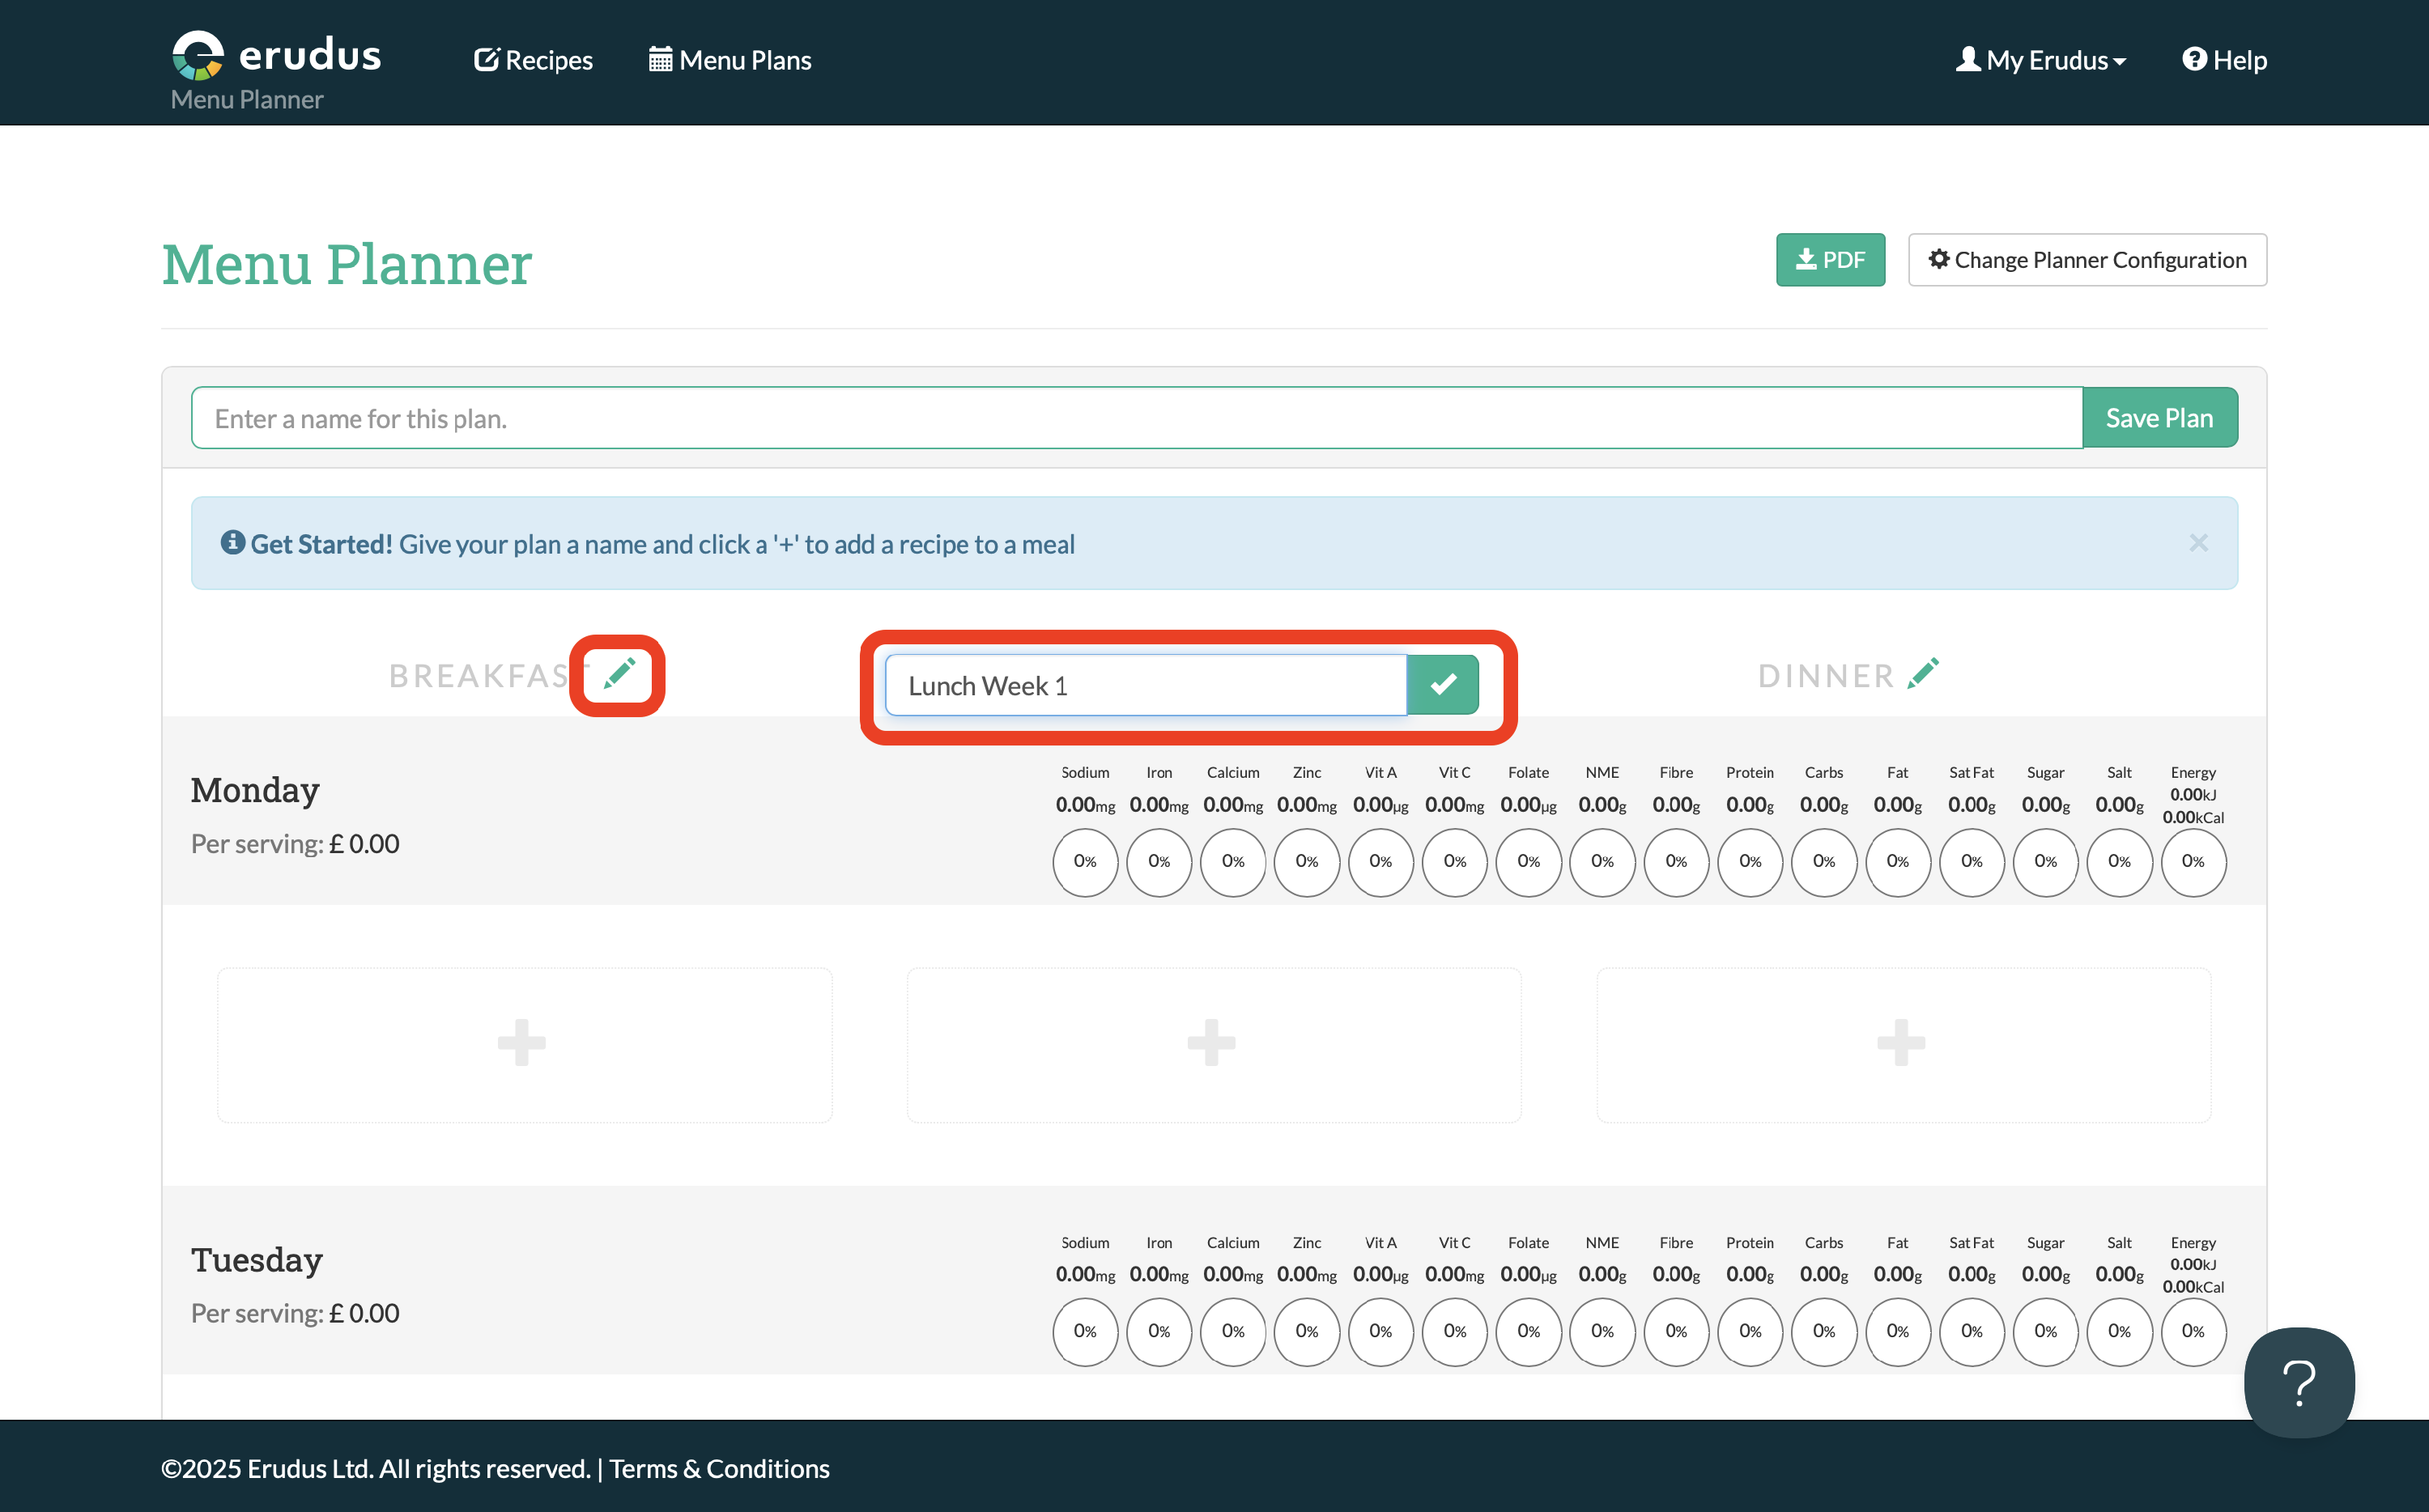Open the help chat bubble widget
Viewport: 2429px width, 1512px height.
point(2298,1382)
